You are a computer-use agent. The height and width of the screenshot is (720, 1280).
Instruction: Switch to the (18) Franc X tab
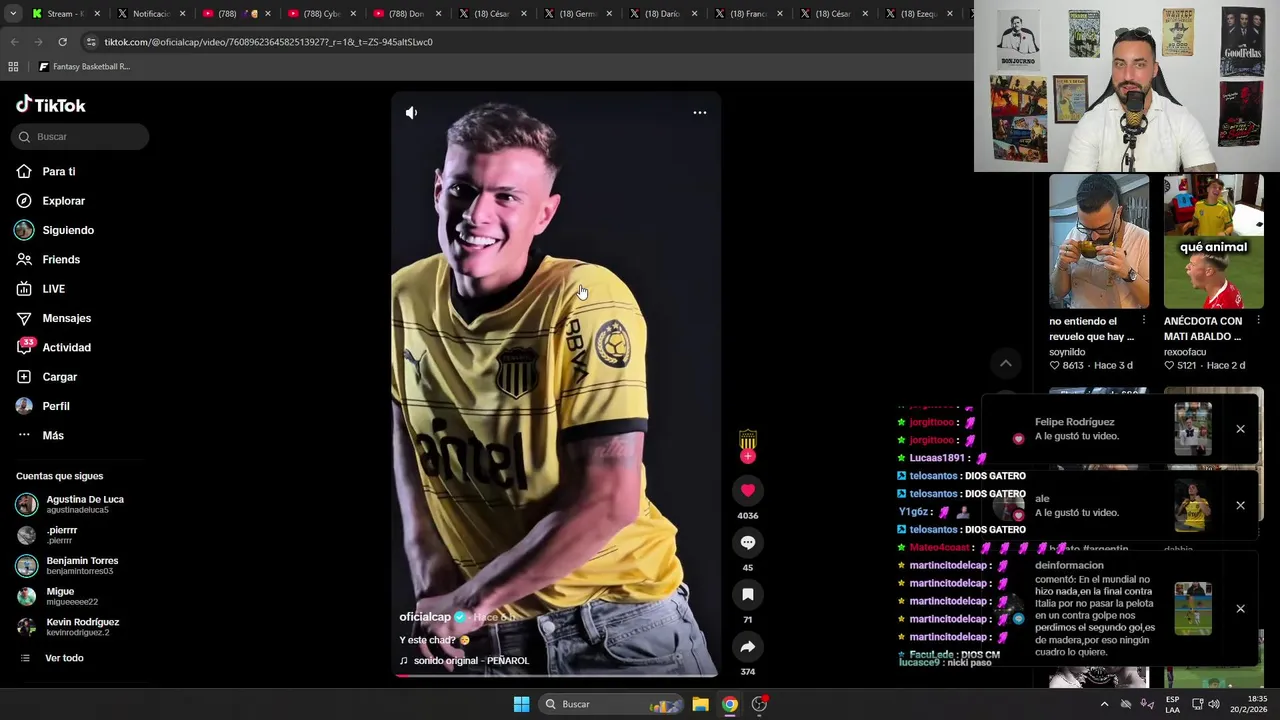click(x=747, y=14)
